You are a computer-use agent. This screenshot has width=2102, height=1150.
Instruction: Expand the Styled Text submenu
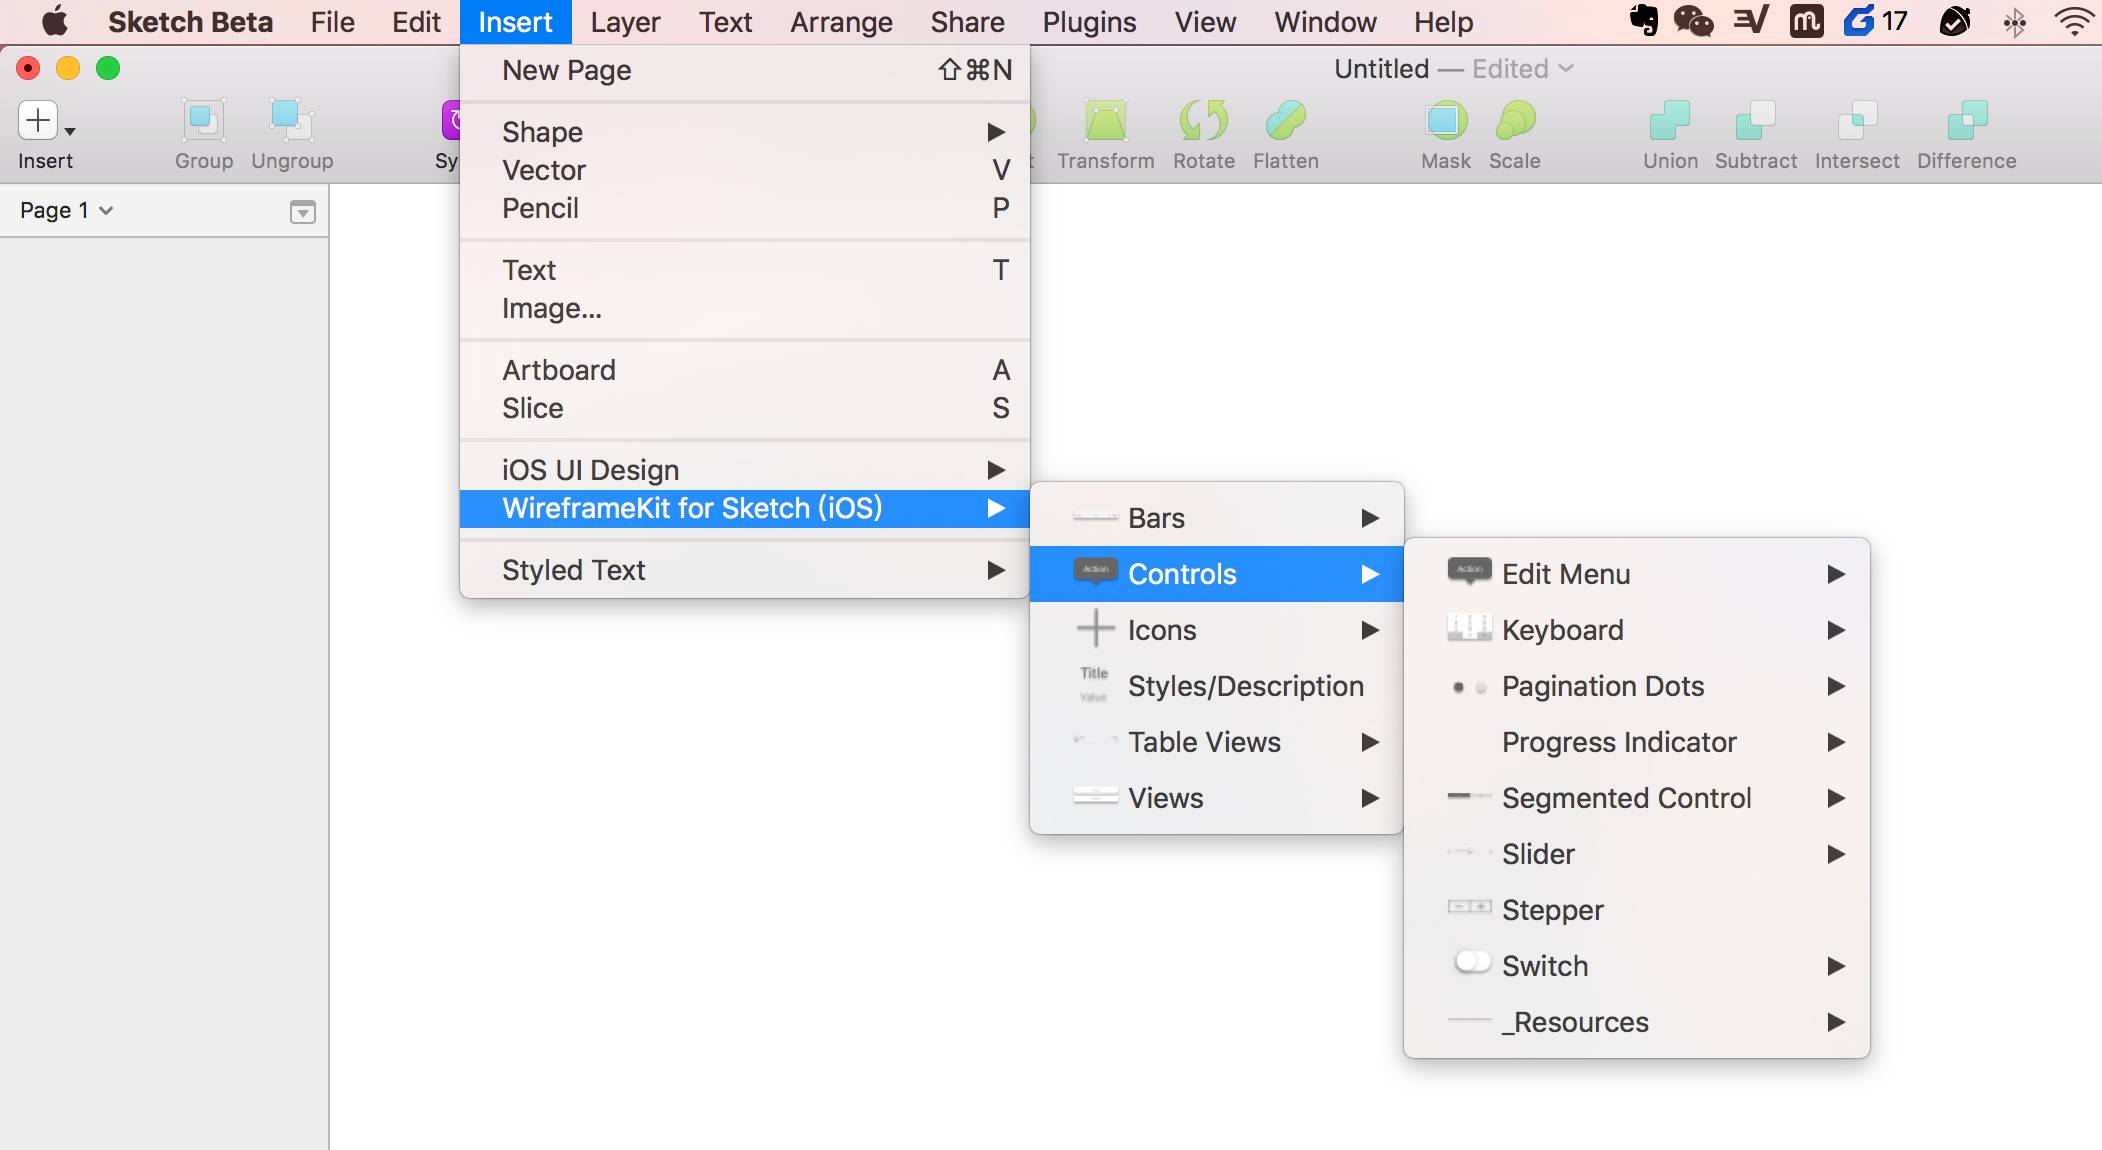point(745,570)
